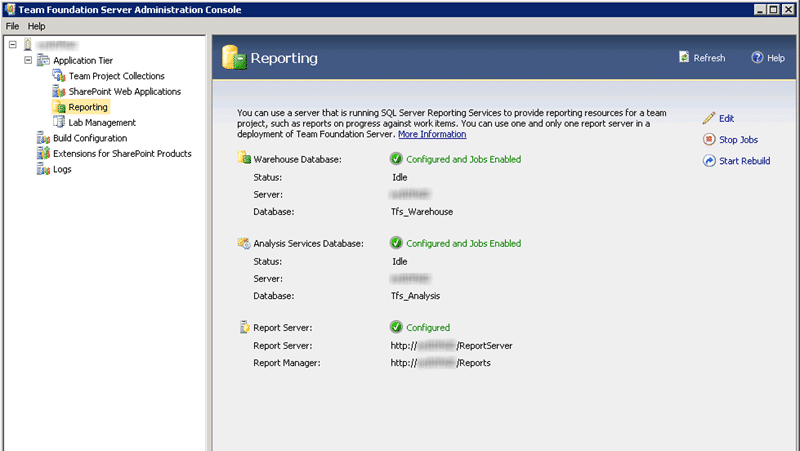This screenshot has height=451, width=800.
Task: Open the Help menu
Action: coord(36,26)
